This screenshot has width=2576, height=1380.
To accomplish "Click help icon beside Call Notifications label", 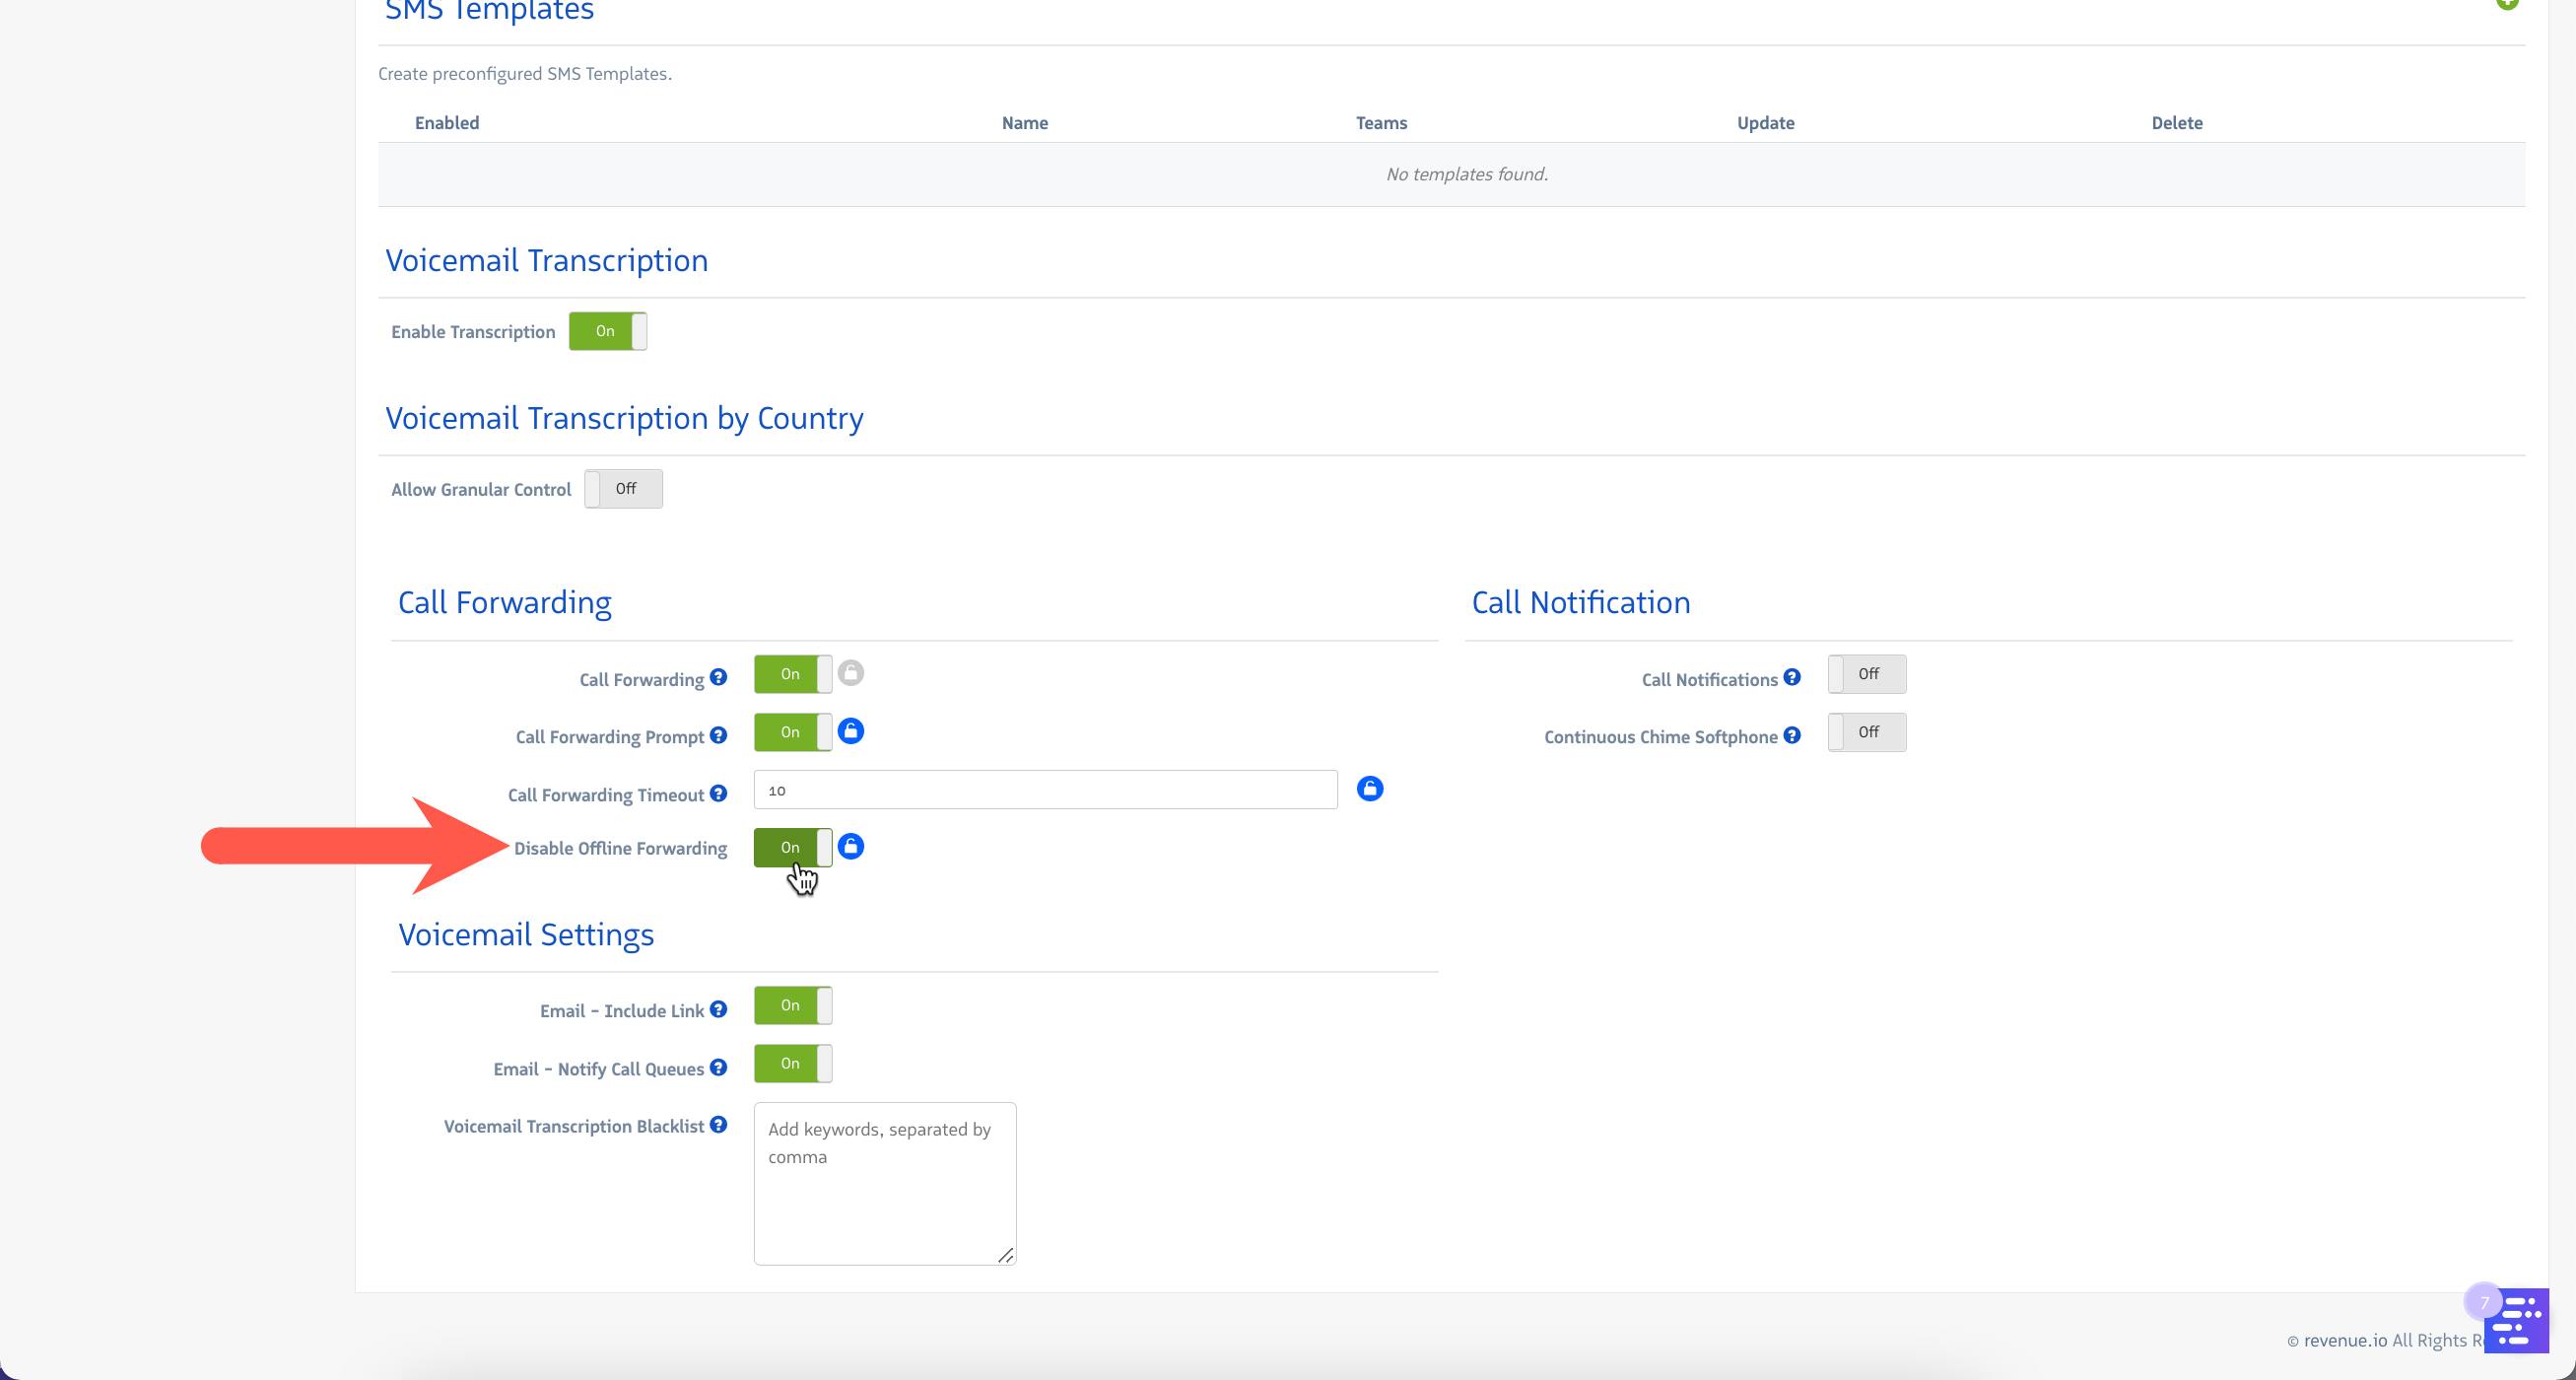I will coord(1791,678).
